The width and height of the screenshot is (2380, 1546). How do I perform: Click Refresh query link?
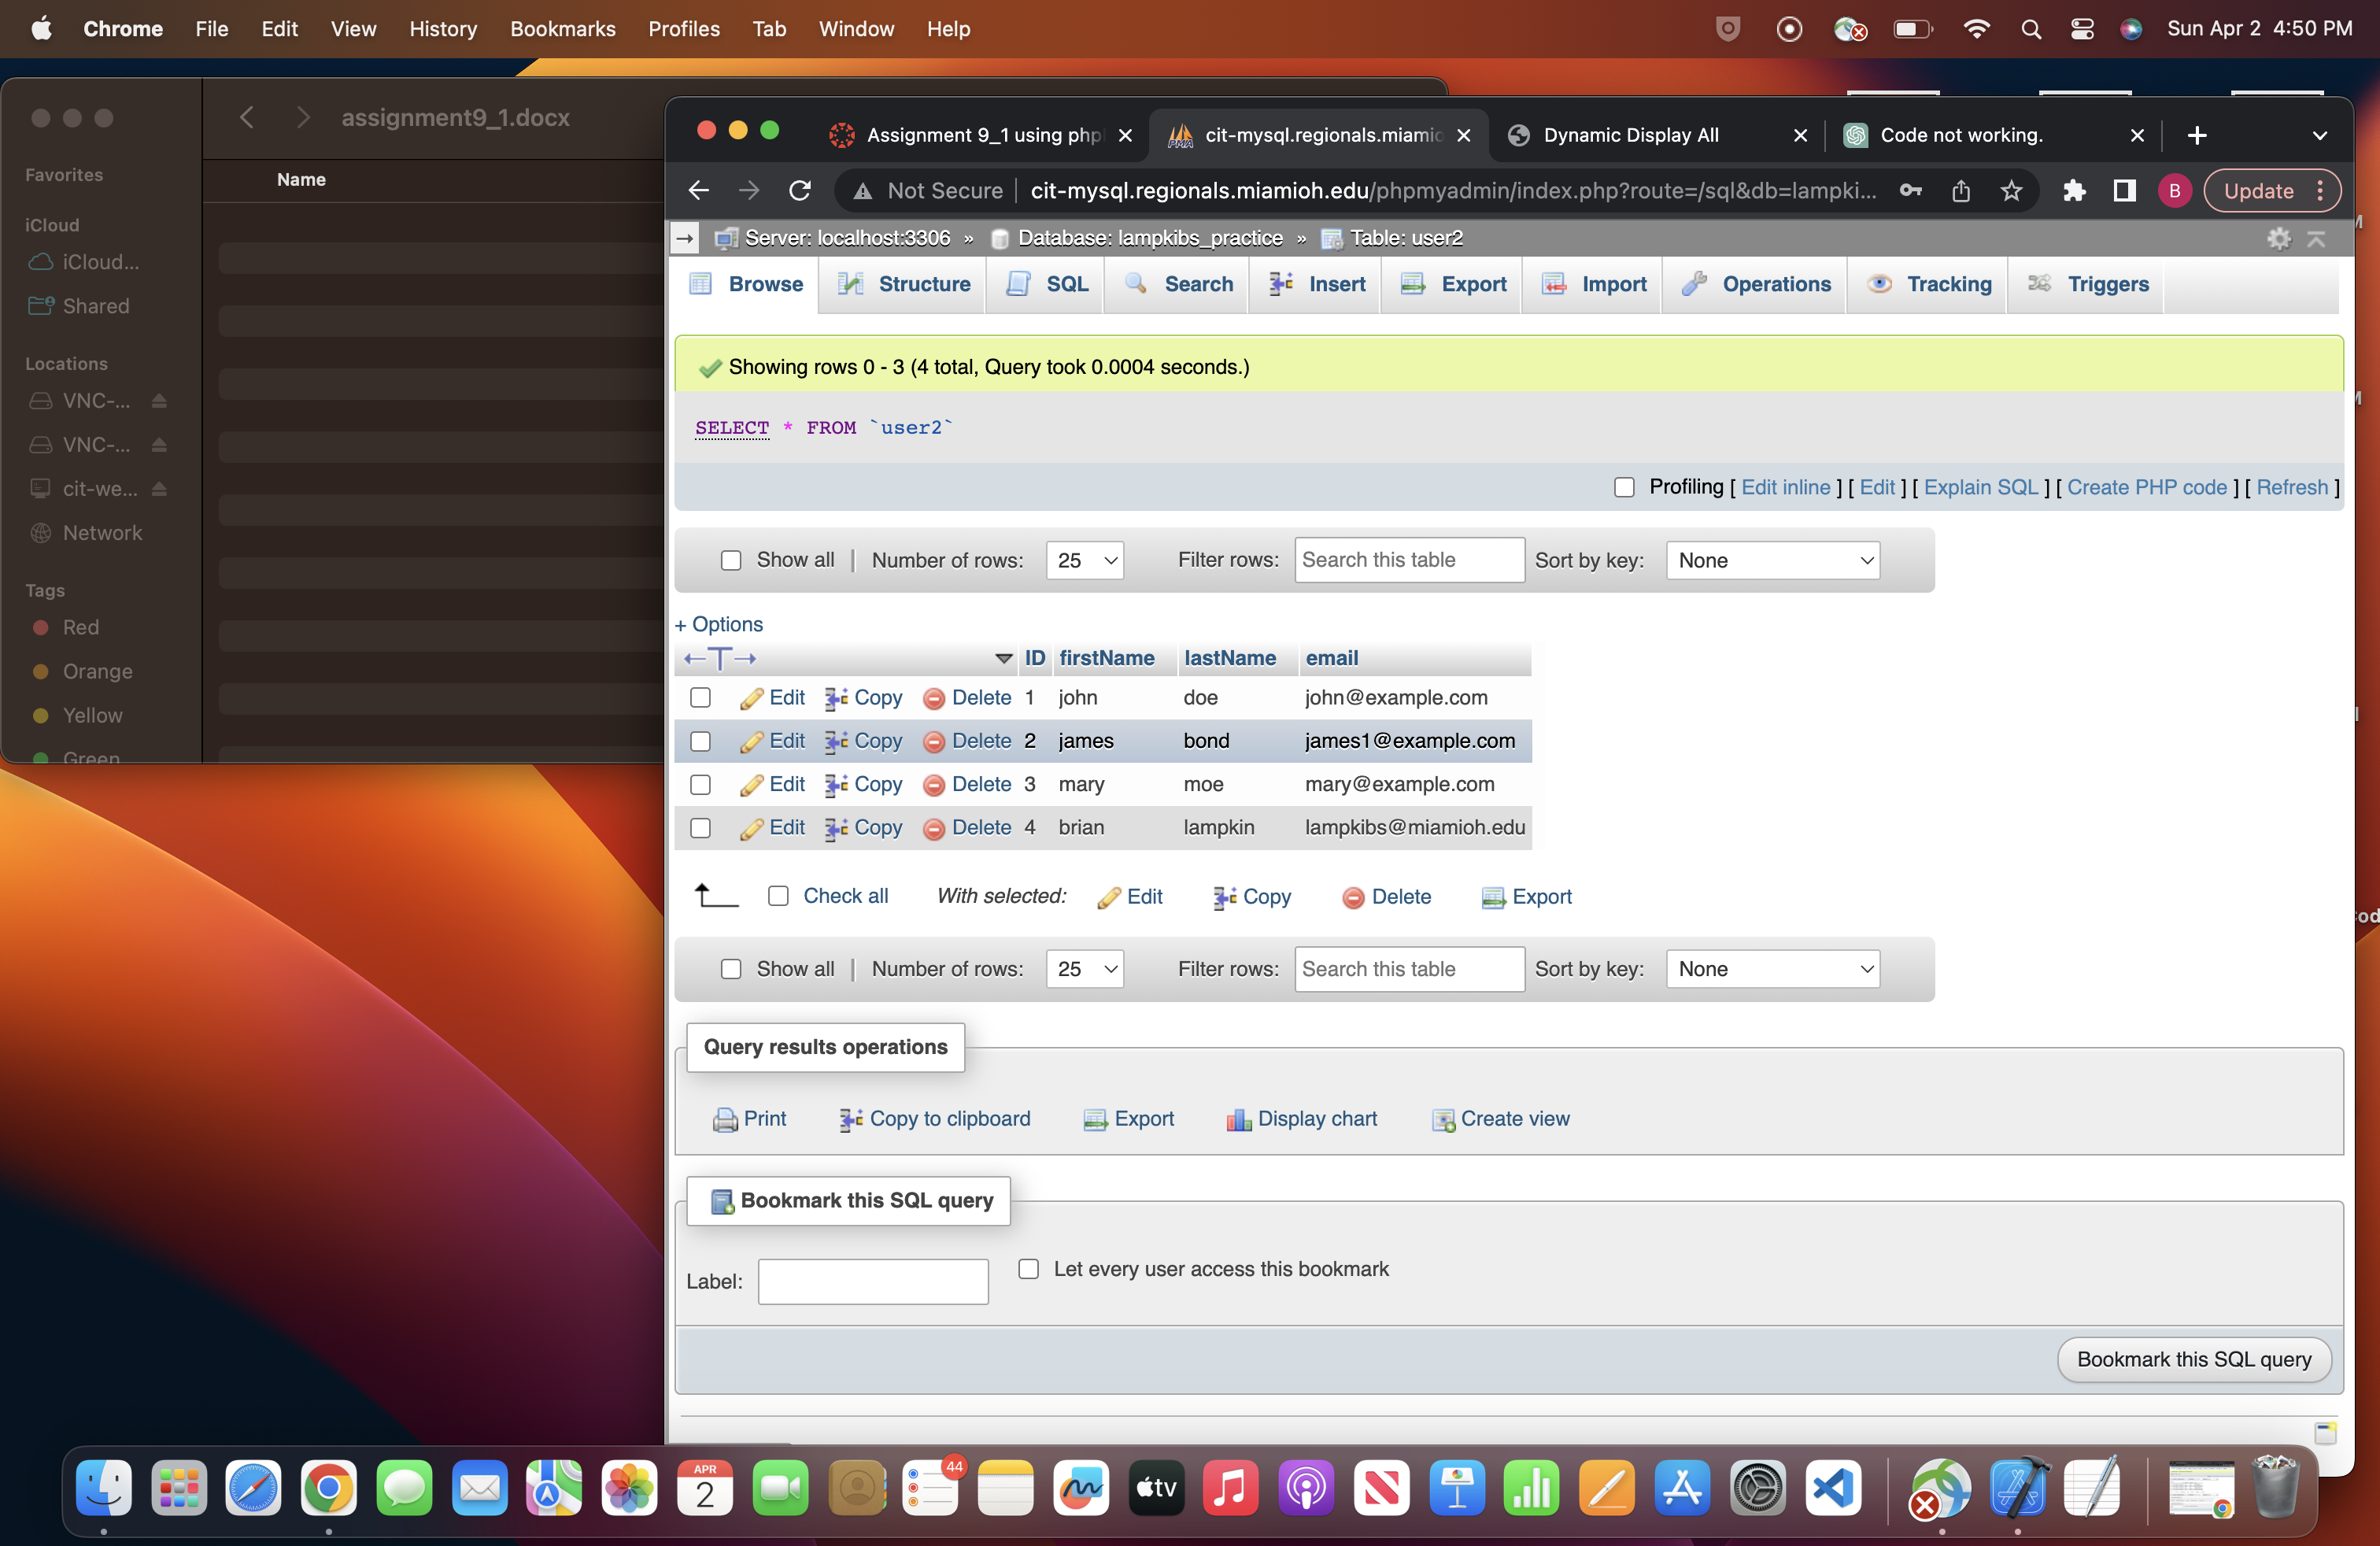pos(2292,487)
